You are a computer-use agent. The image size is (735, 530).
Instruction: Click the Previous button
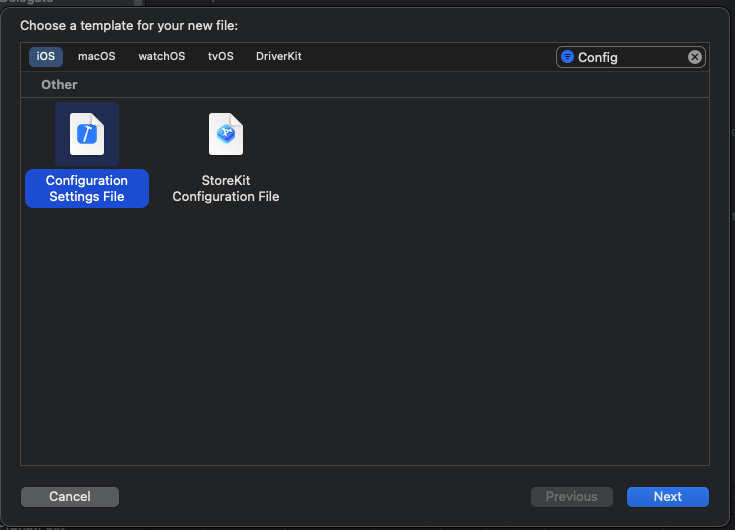tap(571, 496)
